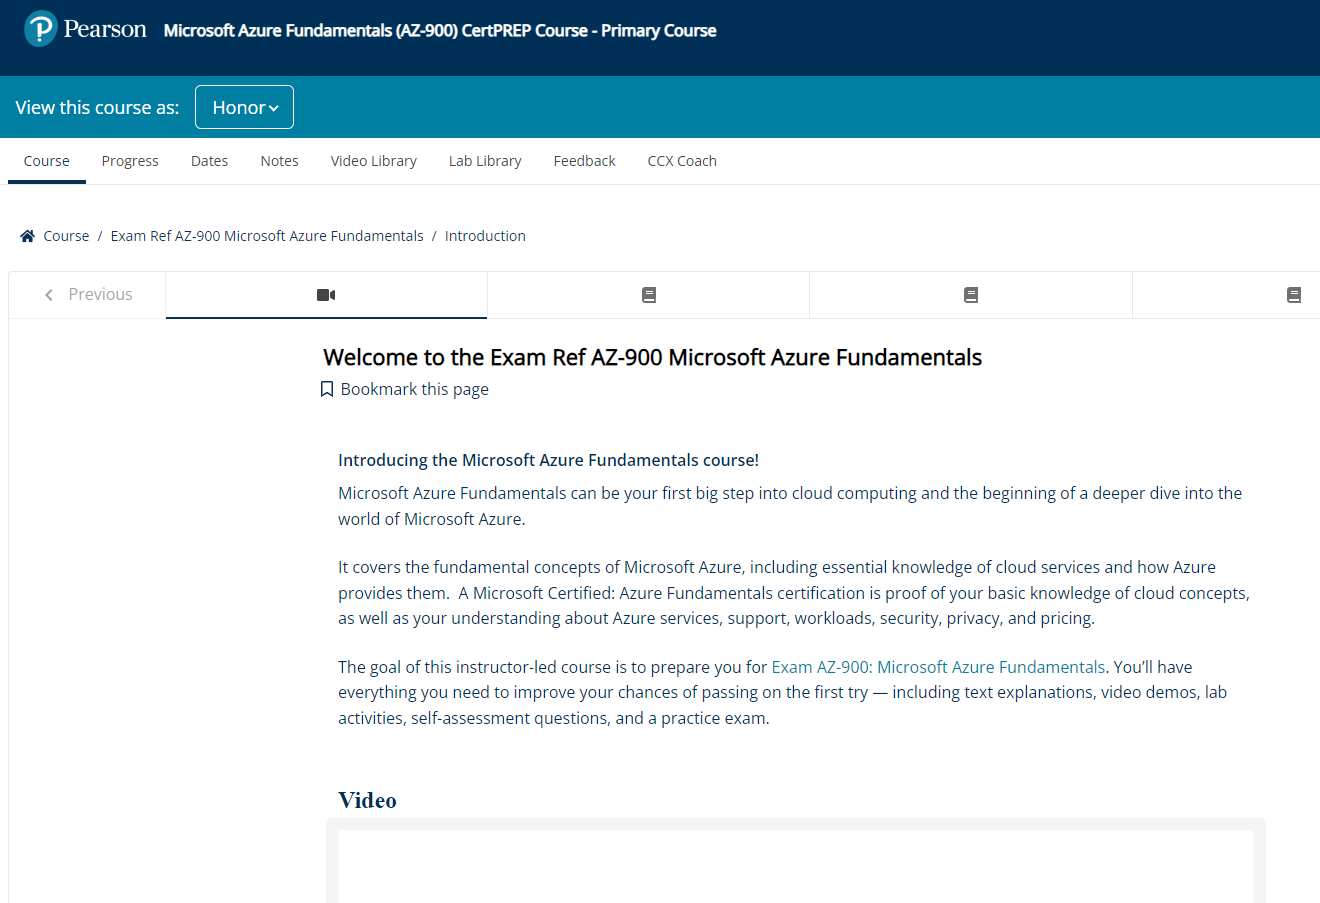Click the Video heading
This screenshot has width=1320, height=903.
[367, 800]
